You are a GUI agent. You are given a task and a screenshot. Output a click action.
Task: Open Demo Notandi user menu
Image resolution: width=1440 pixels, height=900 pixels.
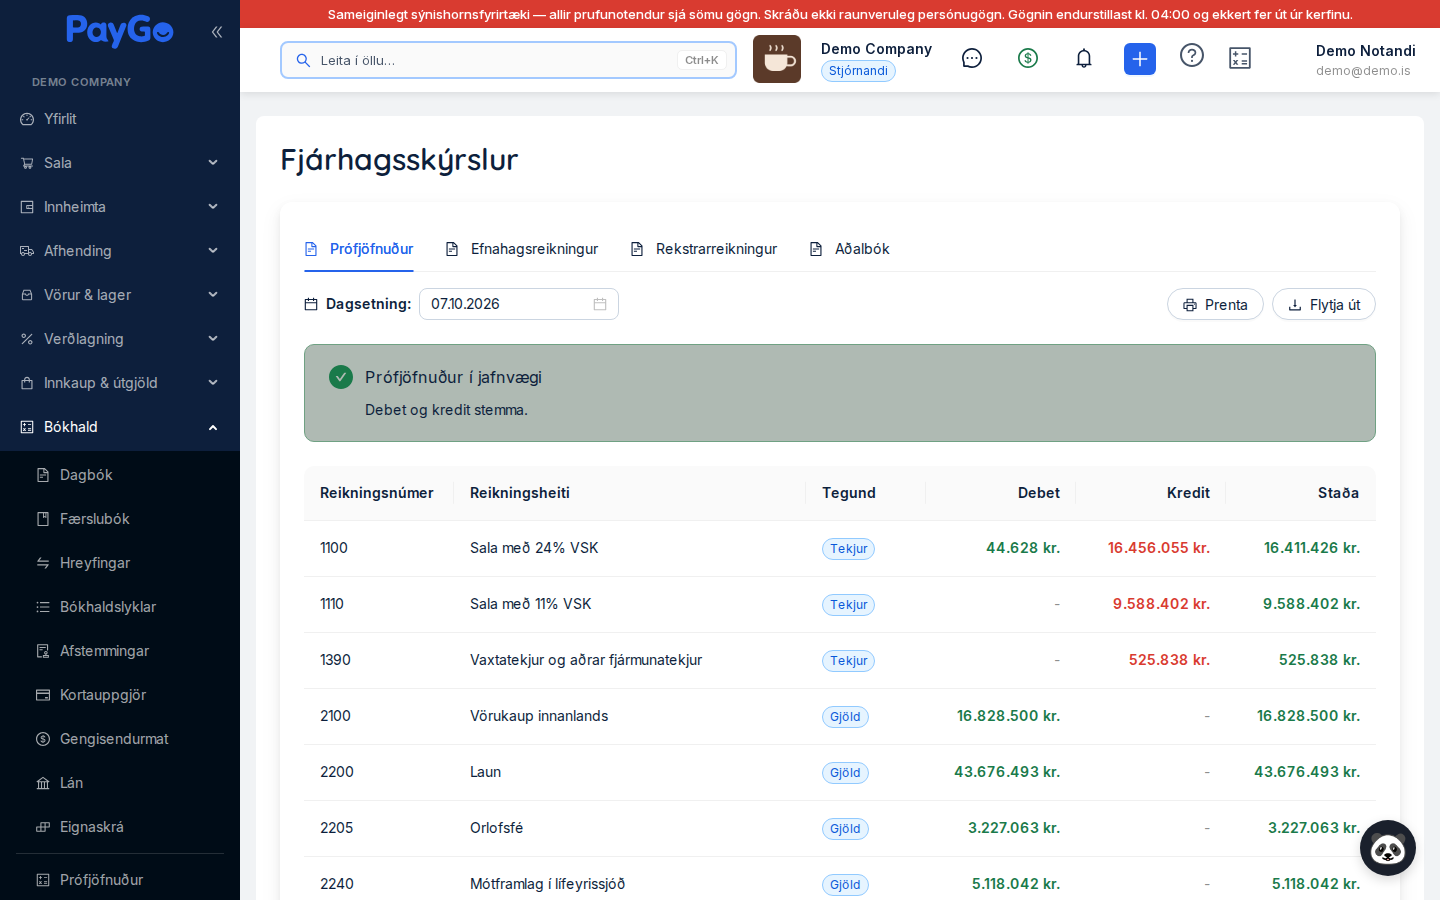tap(1365, 59)
